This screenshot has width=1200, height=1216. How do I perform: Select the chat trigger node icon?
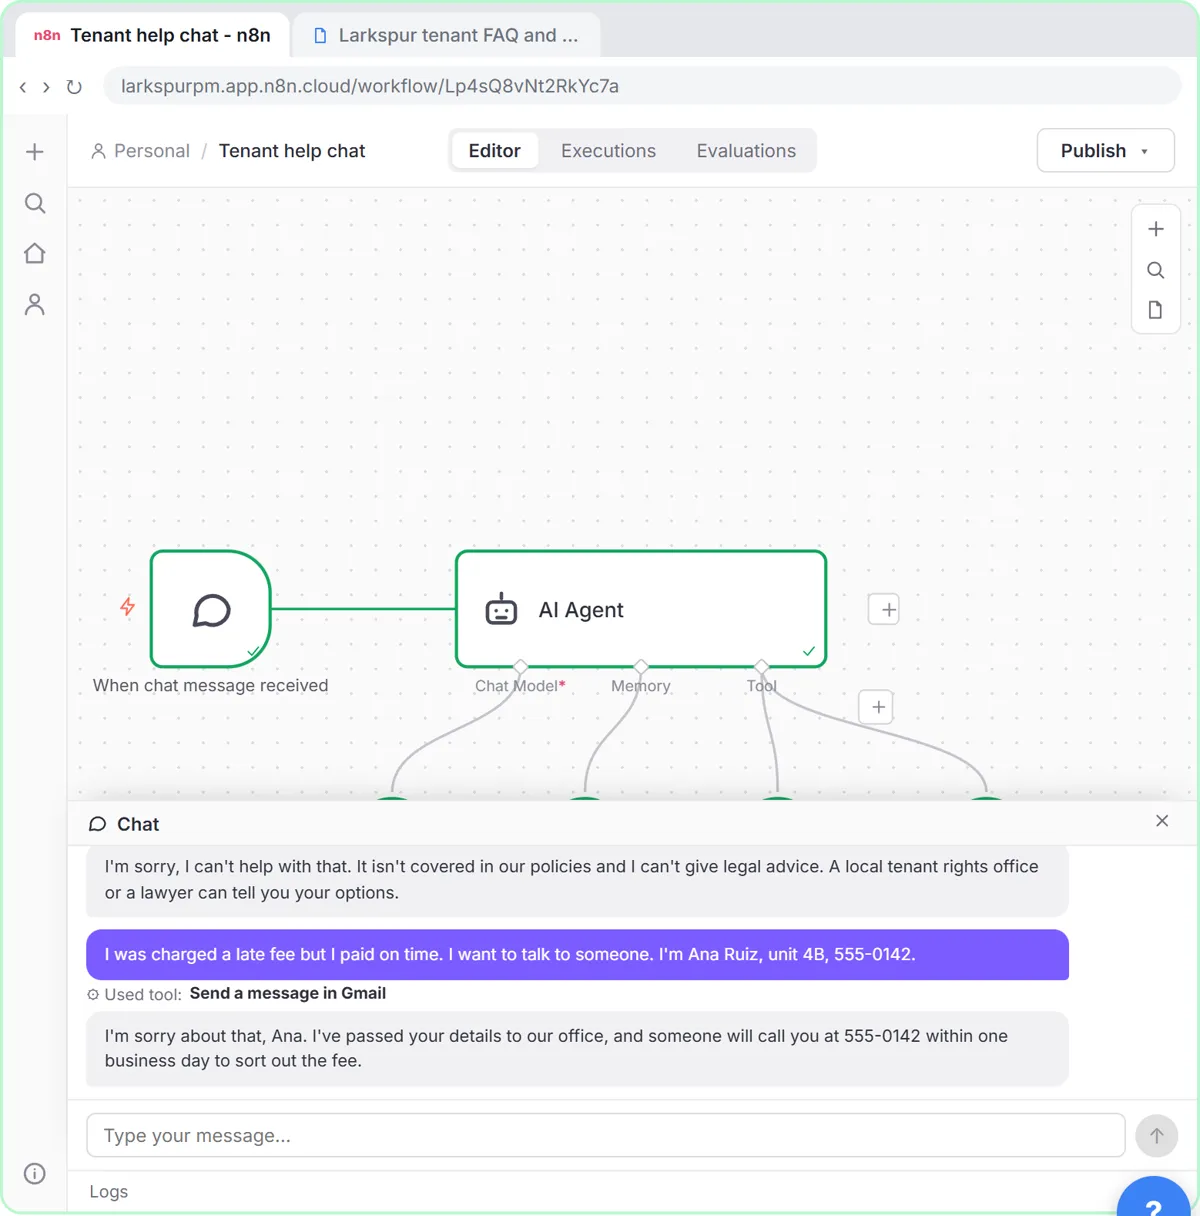coord(211,610)
